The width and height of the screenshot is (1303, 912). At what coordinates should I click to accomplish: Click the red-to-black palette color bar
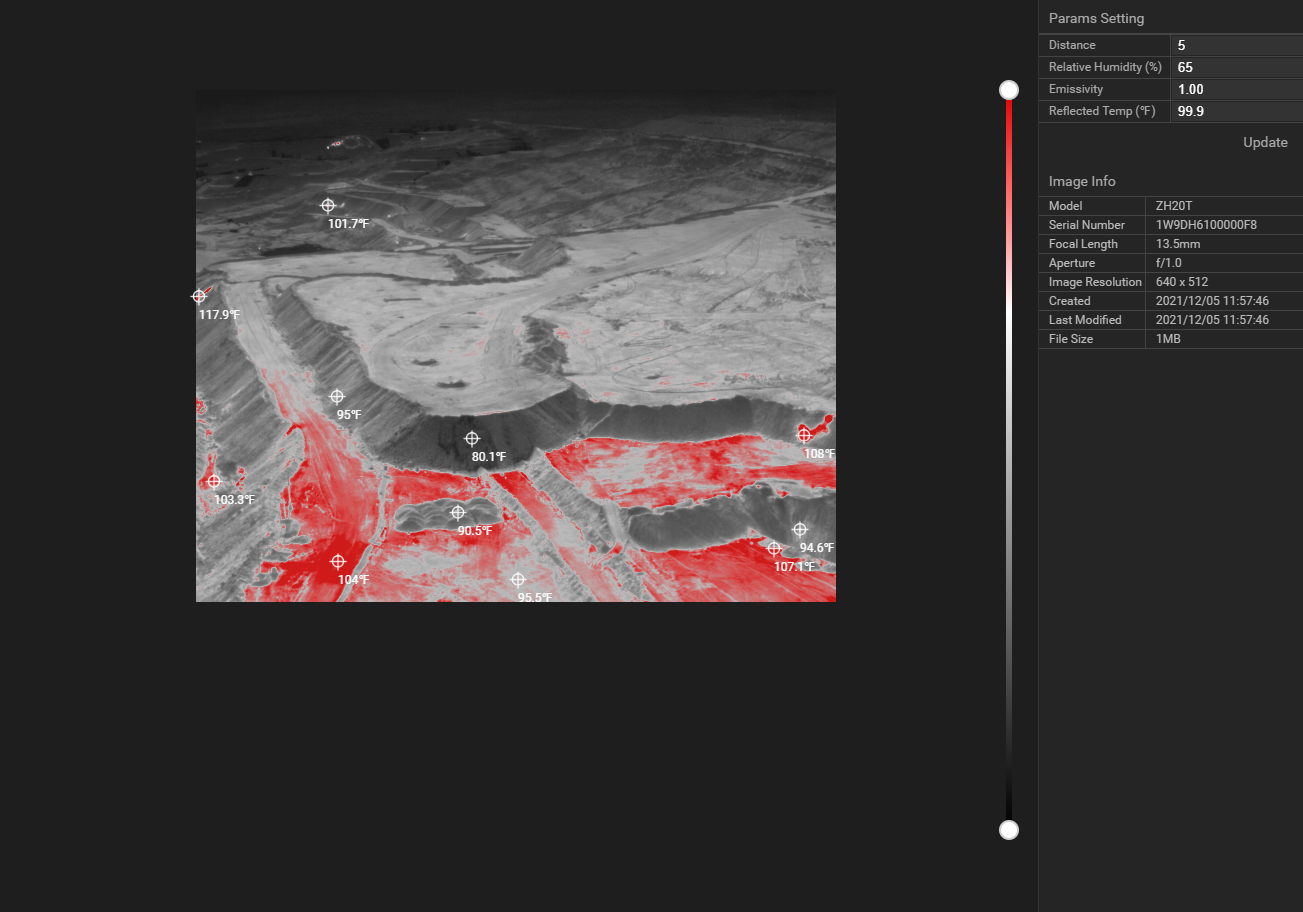tap(1009, 460)
